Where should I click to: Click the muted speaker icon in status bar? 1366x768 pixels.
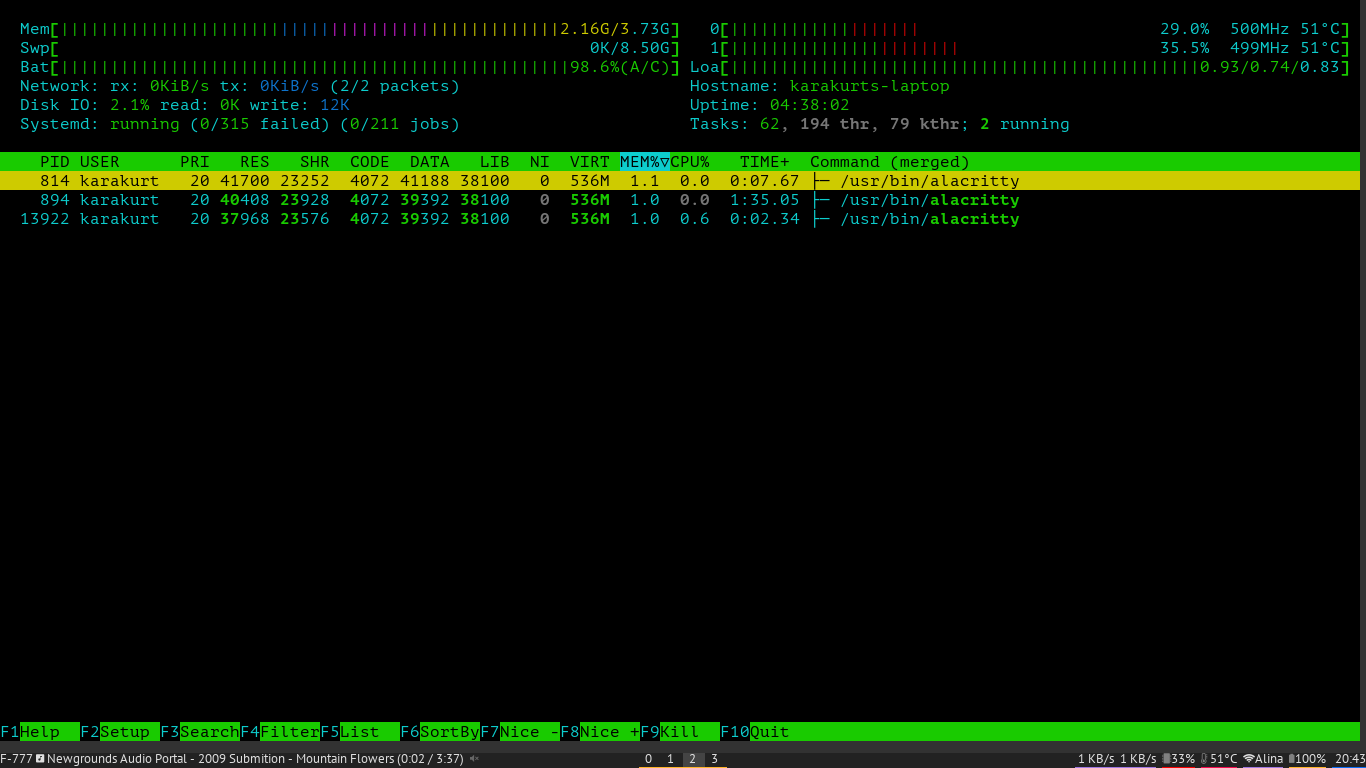pos(474,759)
